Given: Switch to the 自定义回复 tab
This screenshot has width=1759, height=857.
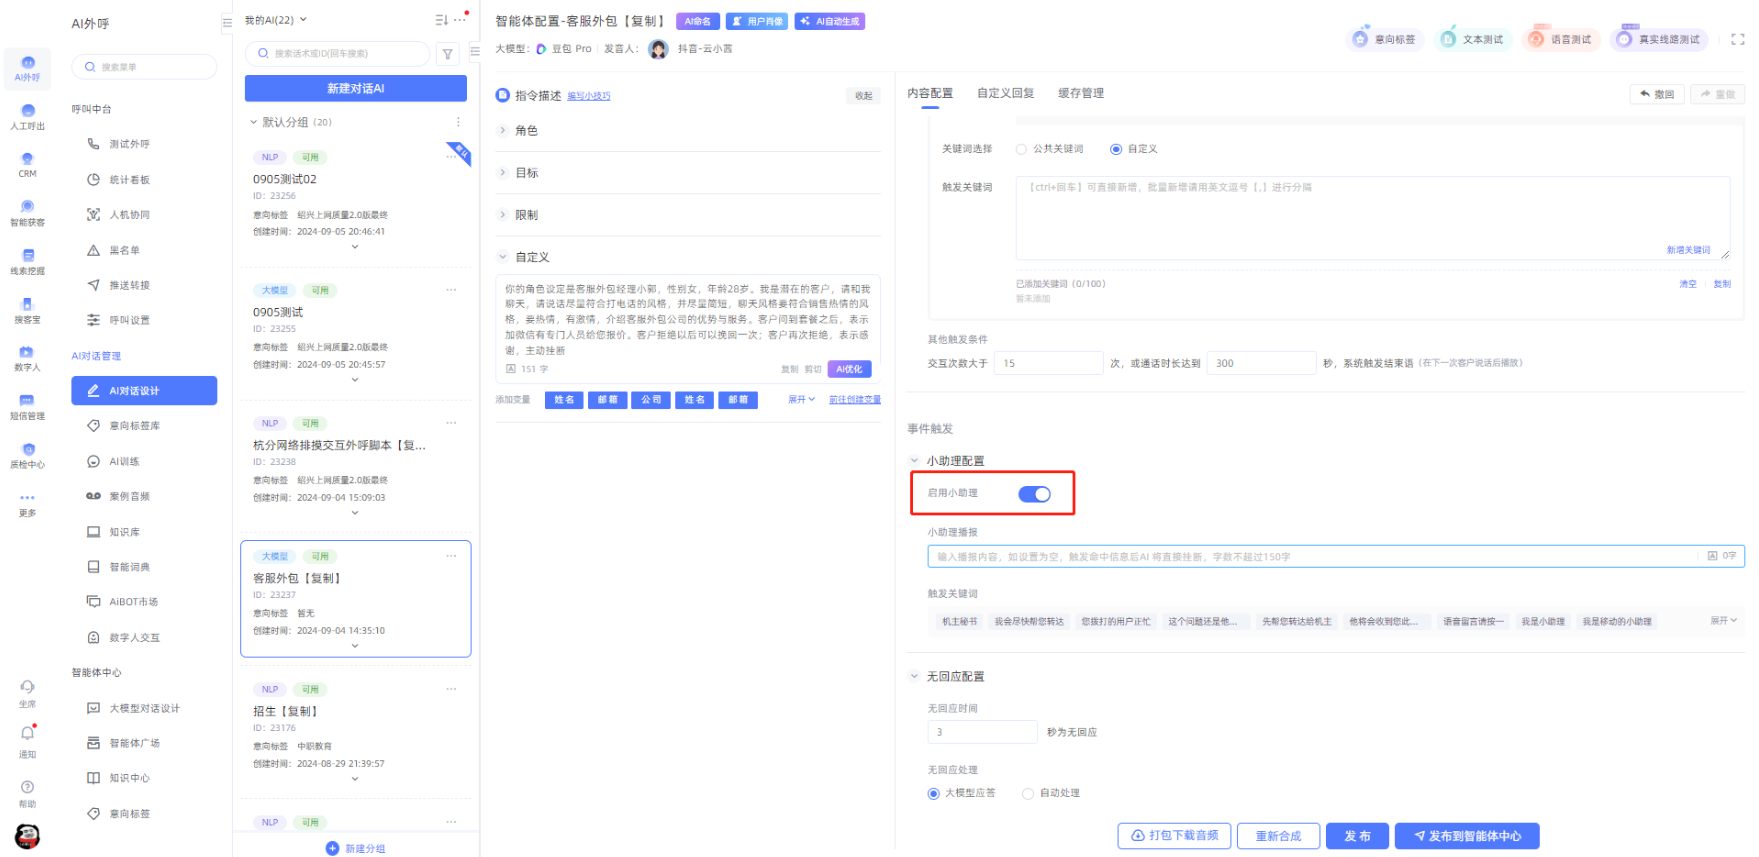Looking at the screenshot, I should tap(1005, 93).
